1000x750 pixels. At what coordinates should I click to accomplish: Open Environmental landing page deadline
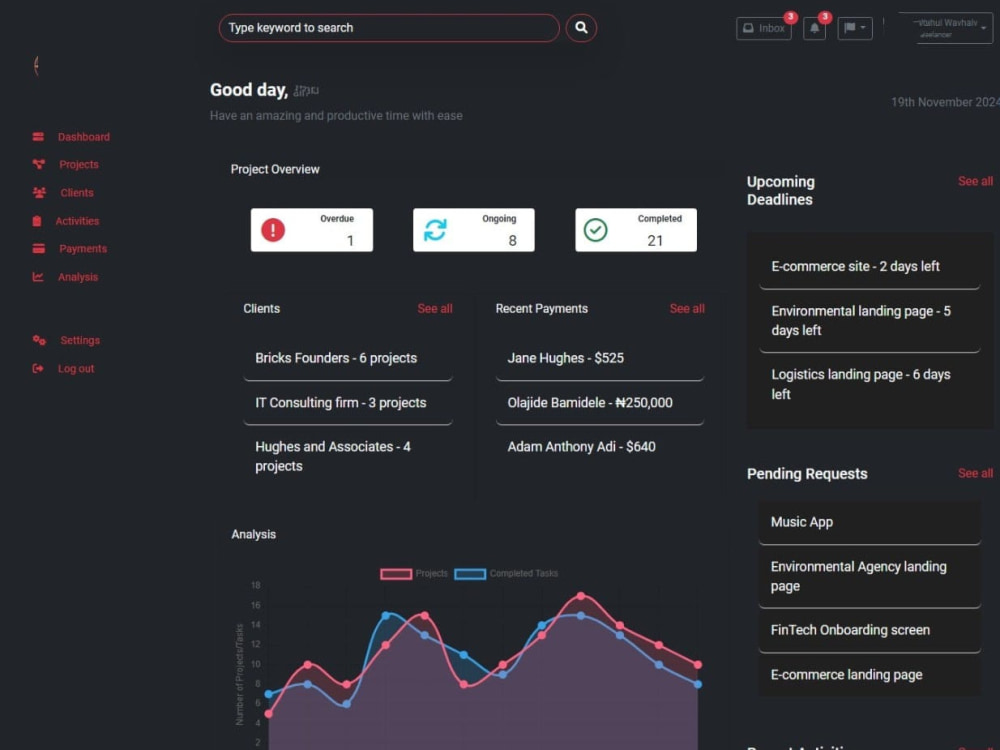pyautogui.click(x=870, y=321)
